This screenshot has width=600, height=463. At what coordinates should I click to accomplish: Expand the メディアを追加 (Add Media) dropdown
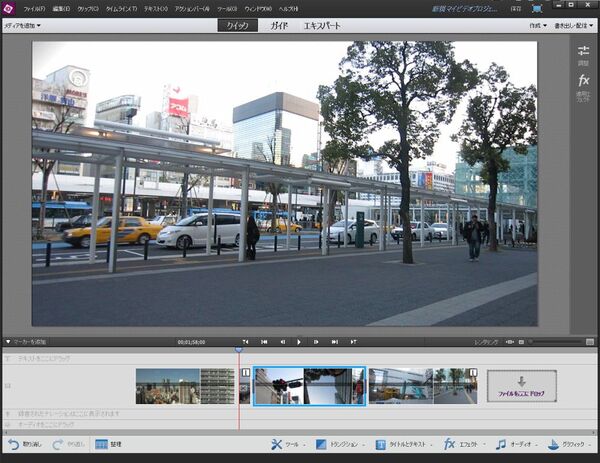(22, 25)
